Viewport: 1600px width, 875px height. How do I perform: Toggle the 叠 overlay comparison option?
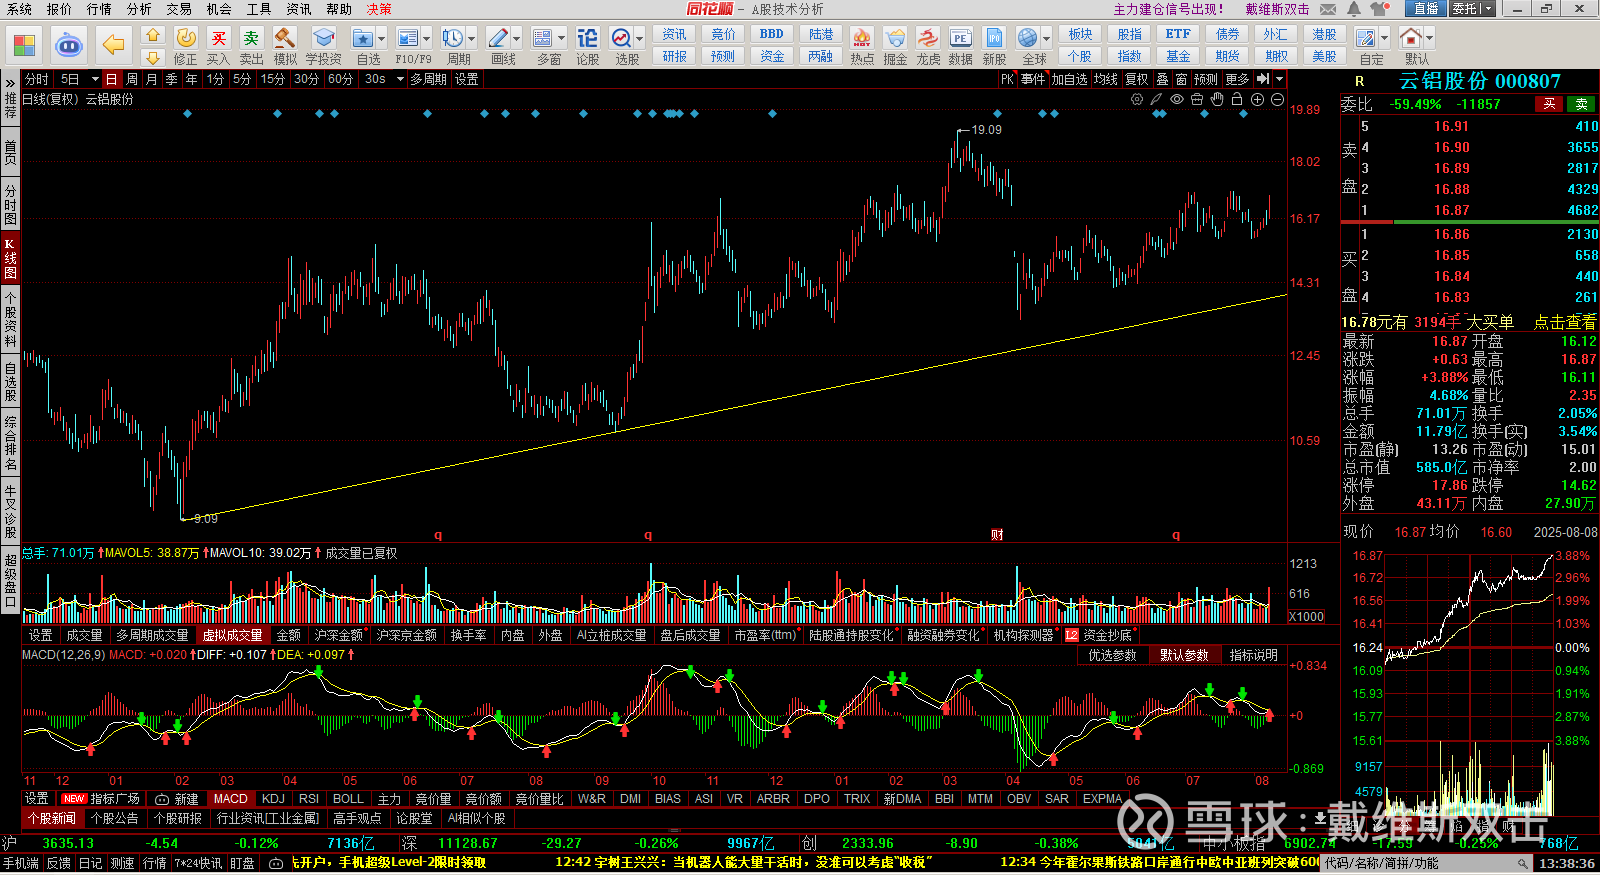(x=1162, y=79)
